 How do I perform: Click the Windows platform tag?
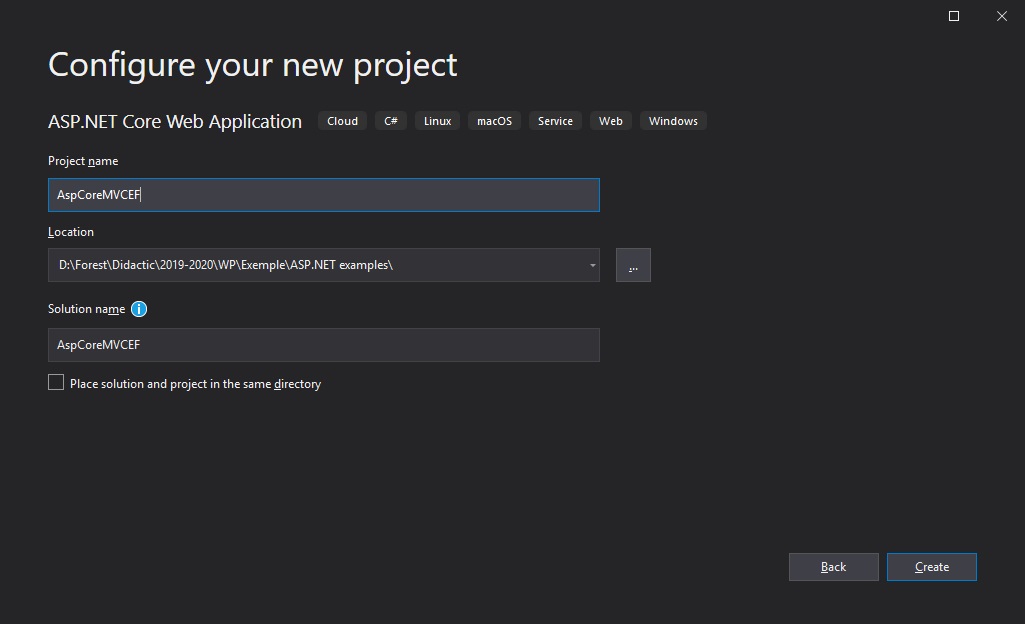pos(673,121)
